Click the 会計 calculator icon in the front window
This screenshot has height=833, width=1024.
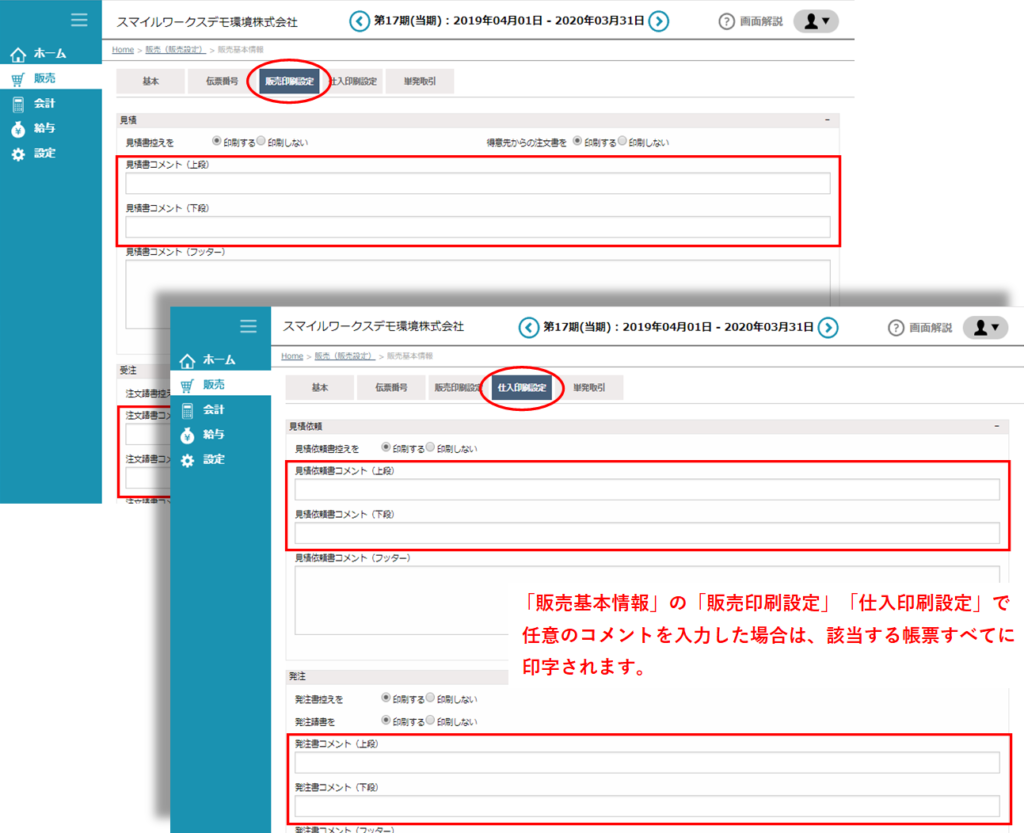click(187, 410)
